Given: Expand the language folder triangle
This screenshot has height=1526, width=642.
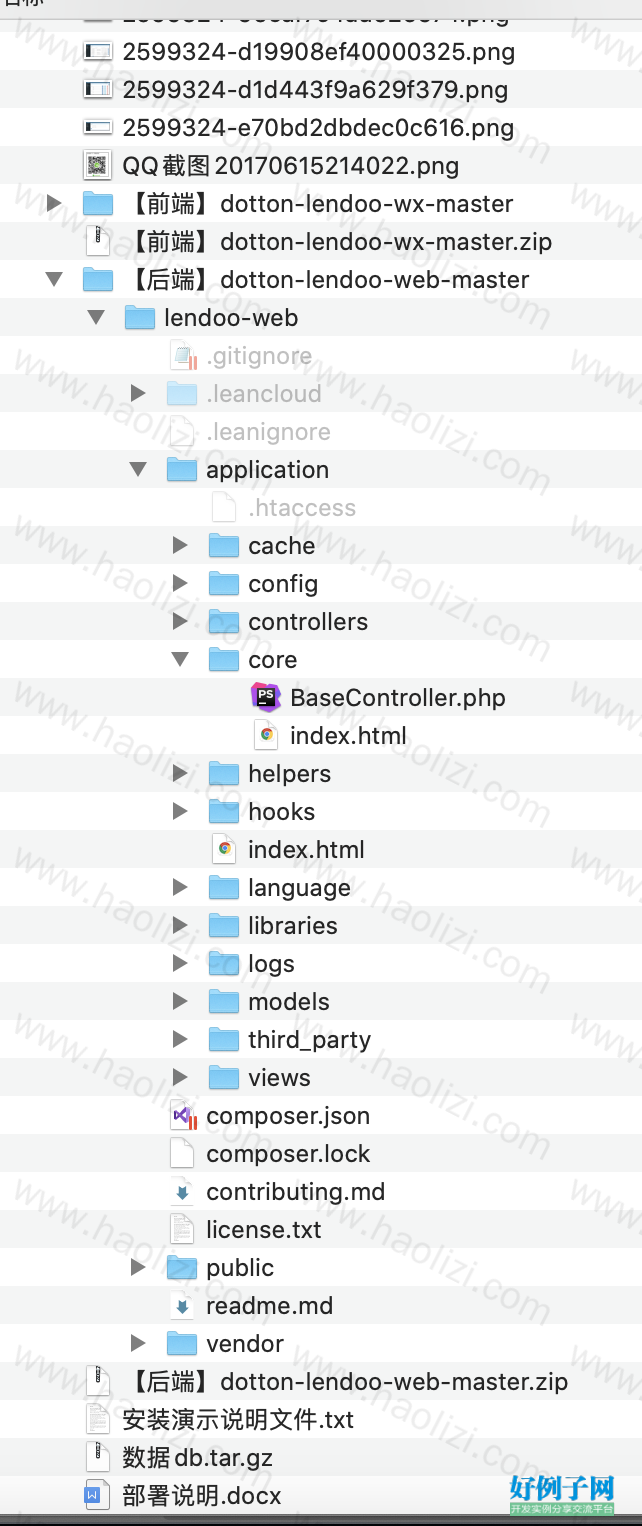Looking at the screenshot, I should pos(180,887).
